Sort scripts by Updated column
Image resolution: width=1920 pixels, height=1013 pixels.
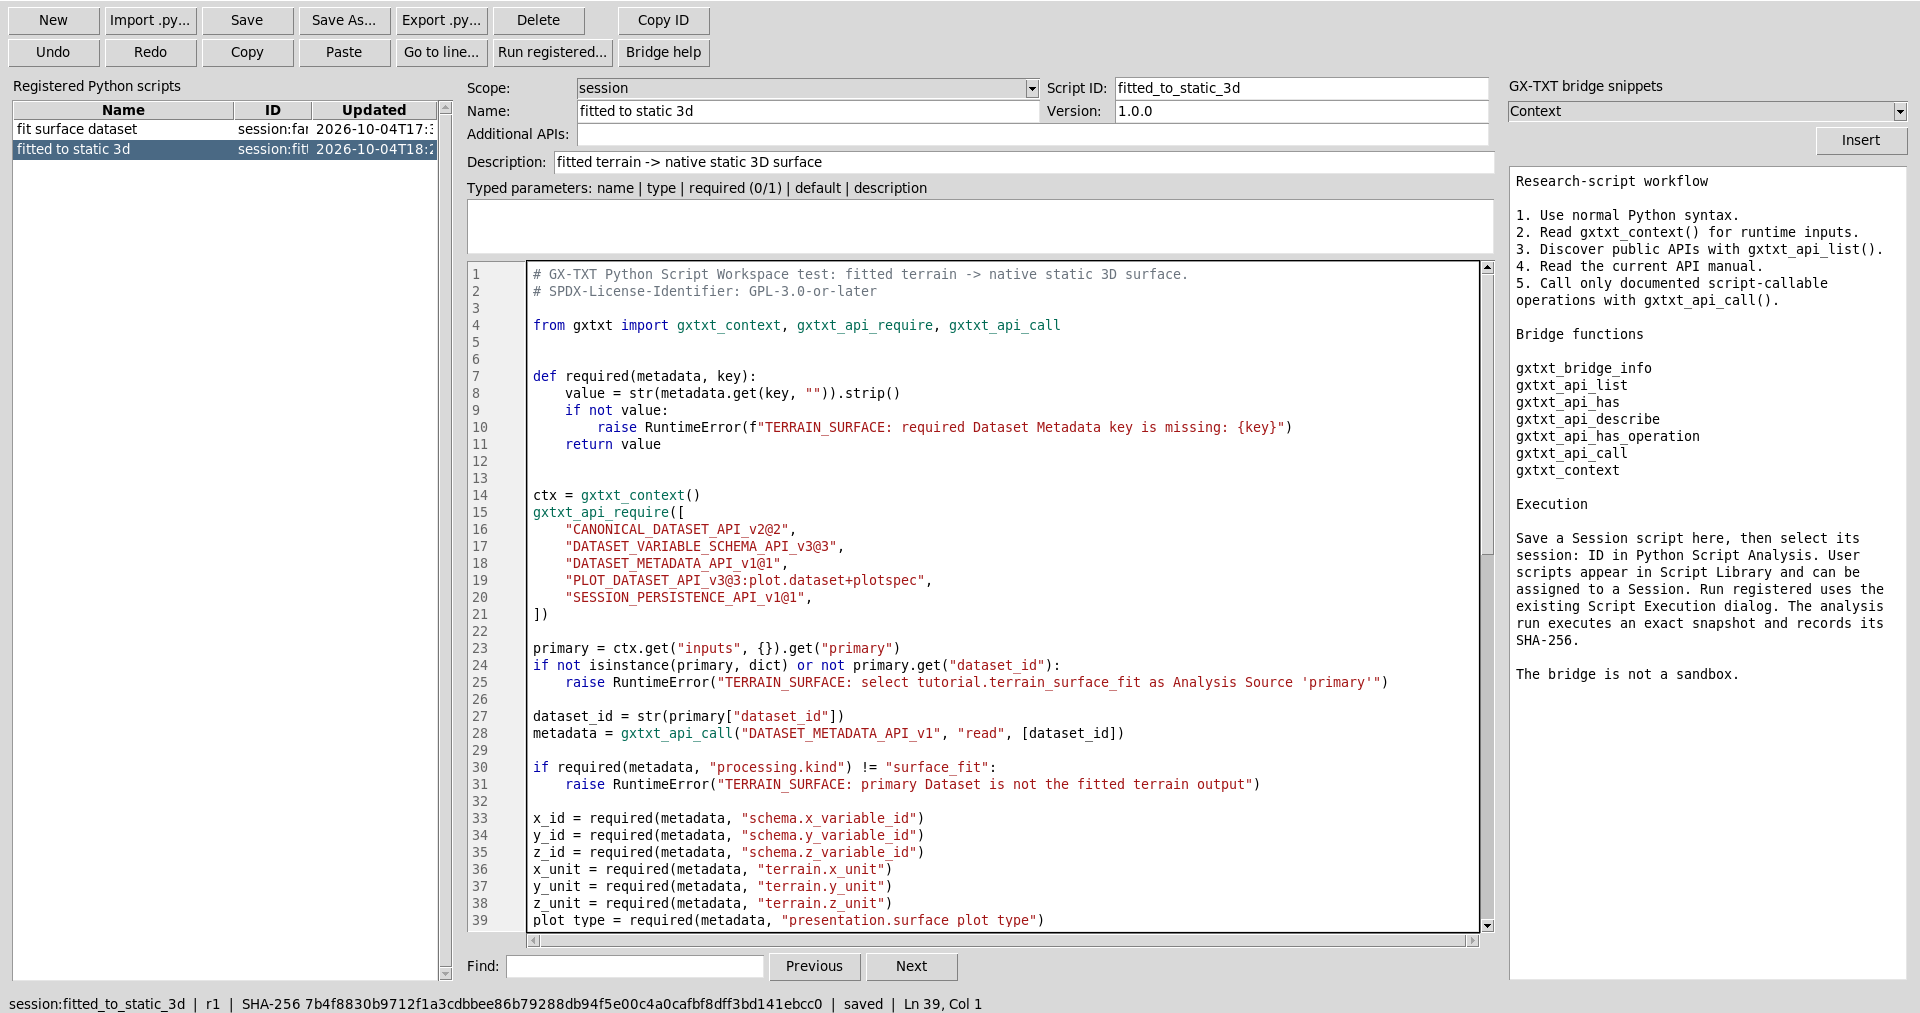[374, 110]
